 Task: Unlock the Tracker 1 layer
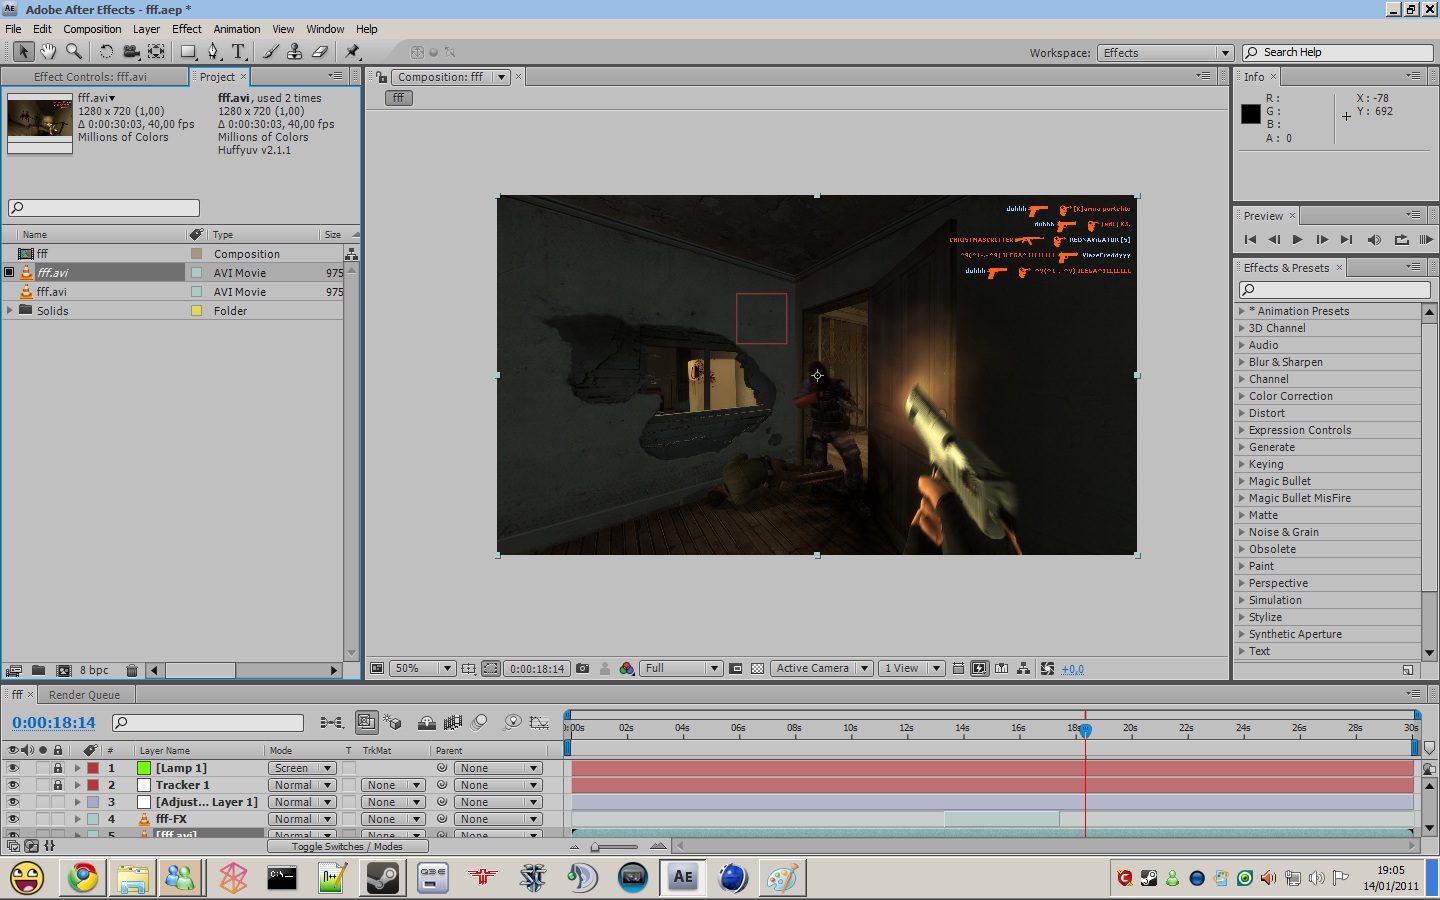(58, 785)
